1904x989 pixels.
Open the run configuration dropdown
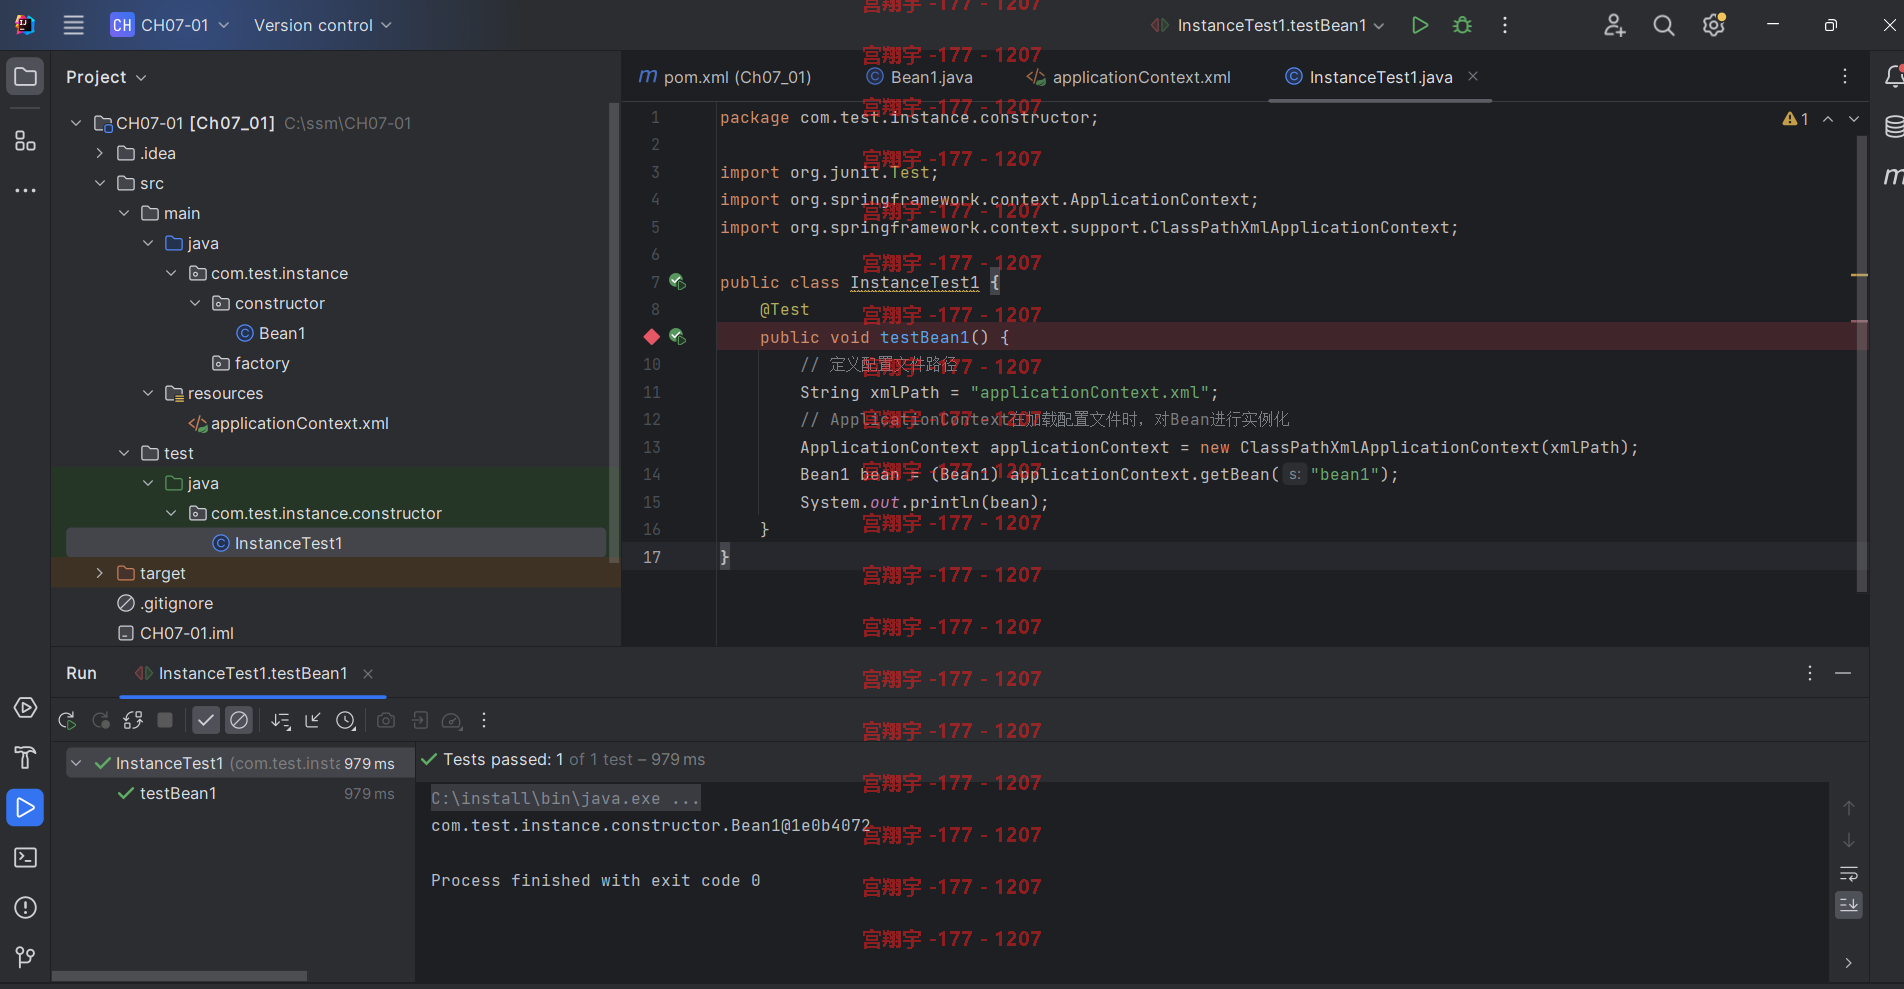pyautogui.click(x=1268, y=25)
